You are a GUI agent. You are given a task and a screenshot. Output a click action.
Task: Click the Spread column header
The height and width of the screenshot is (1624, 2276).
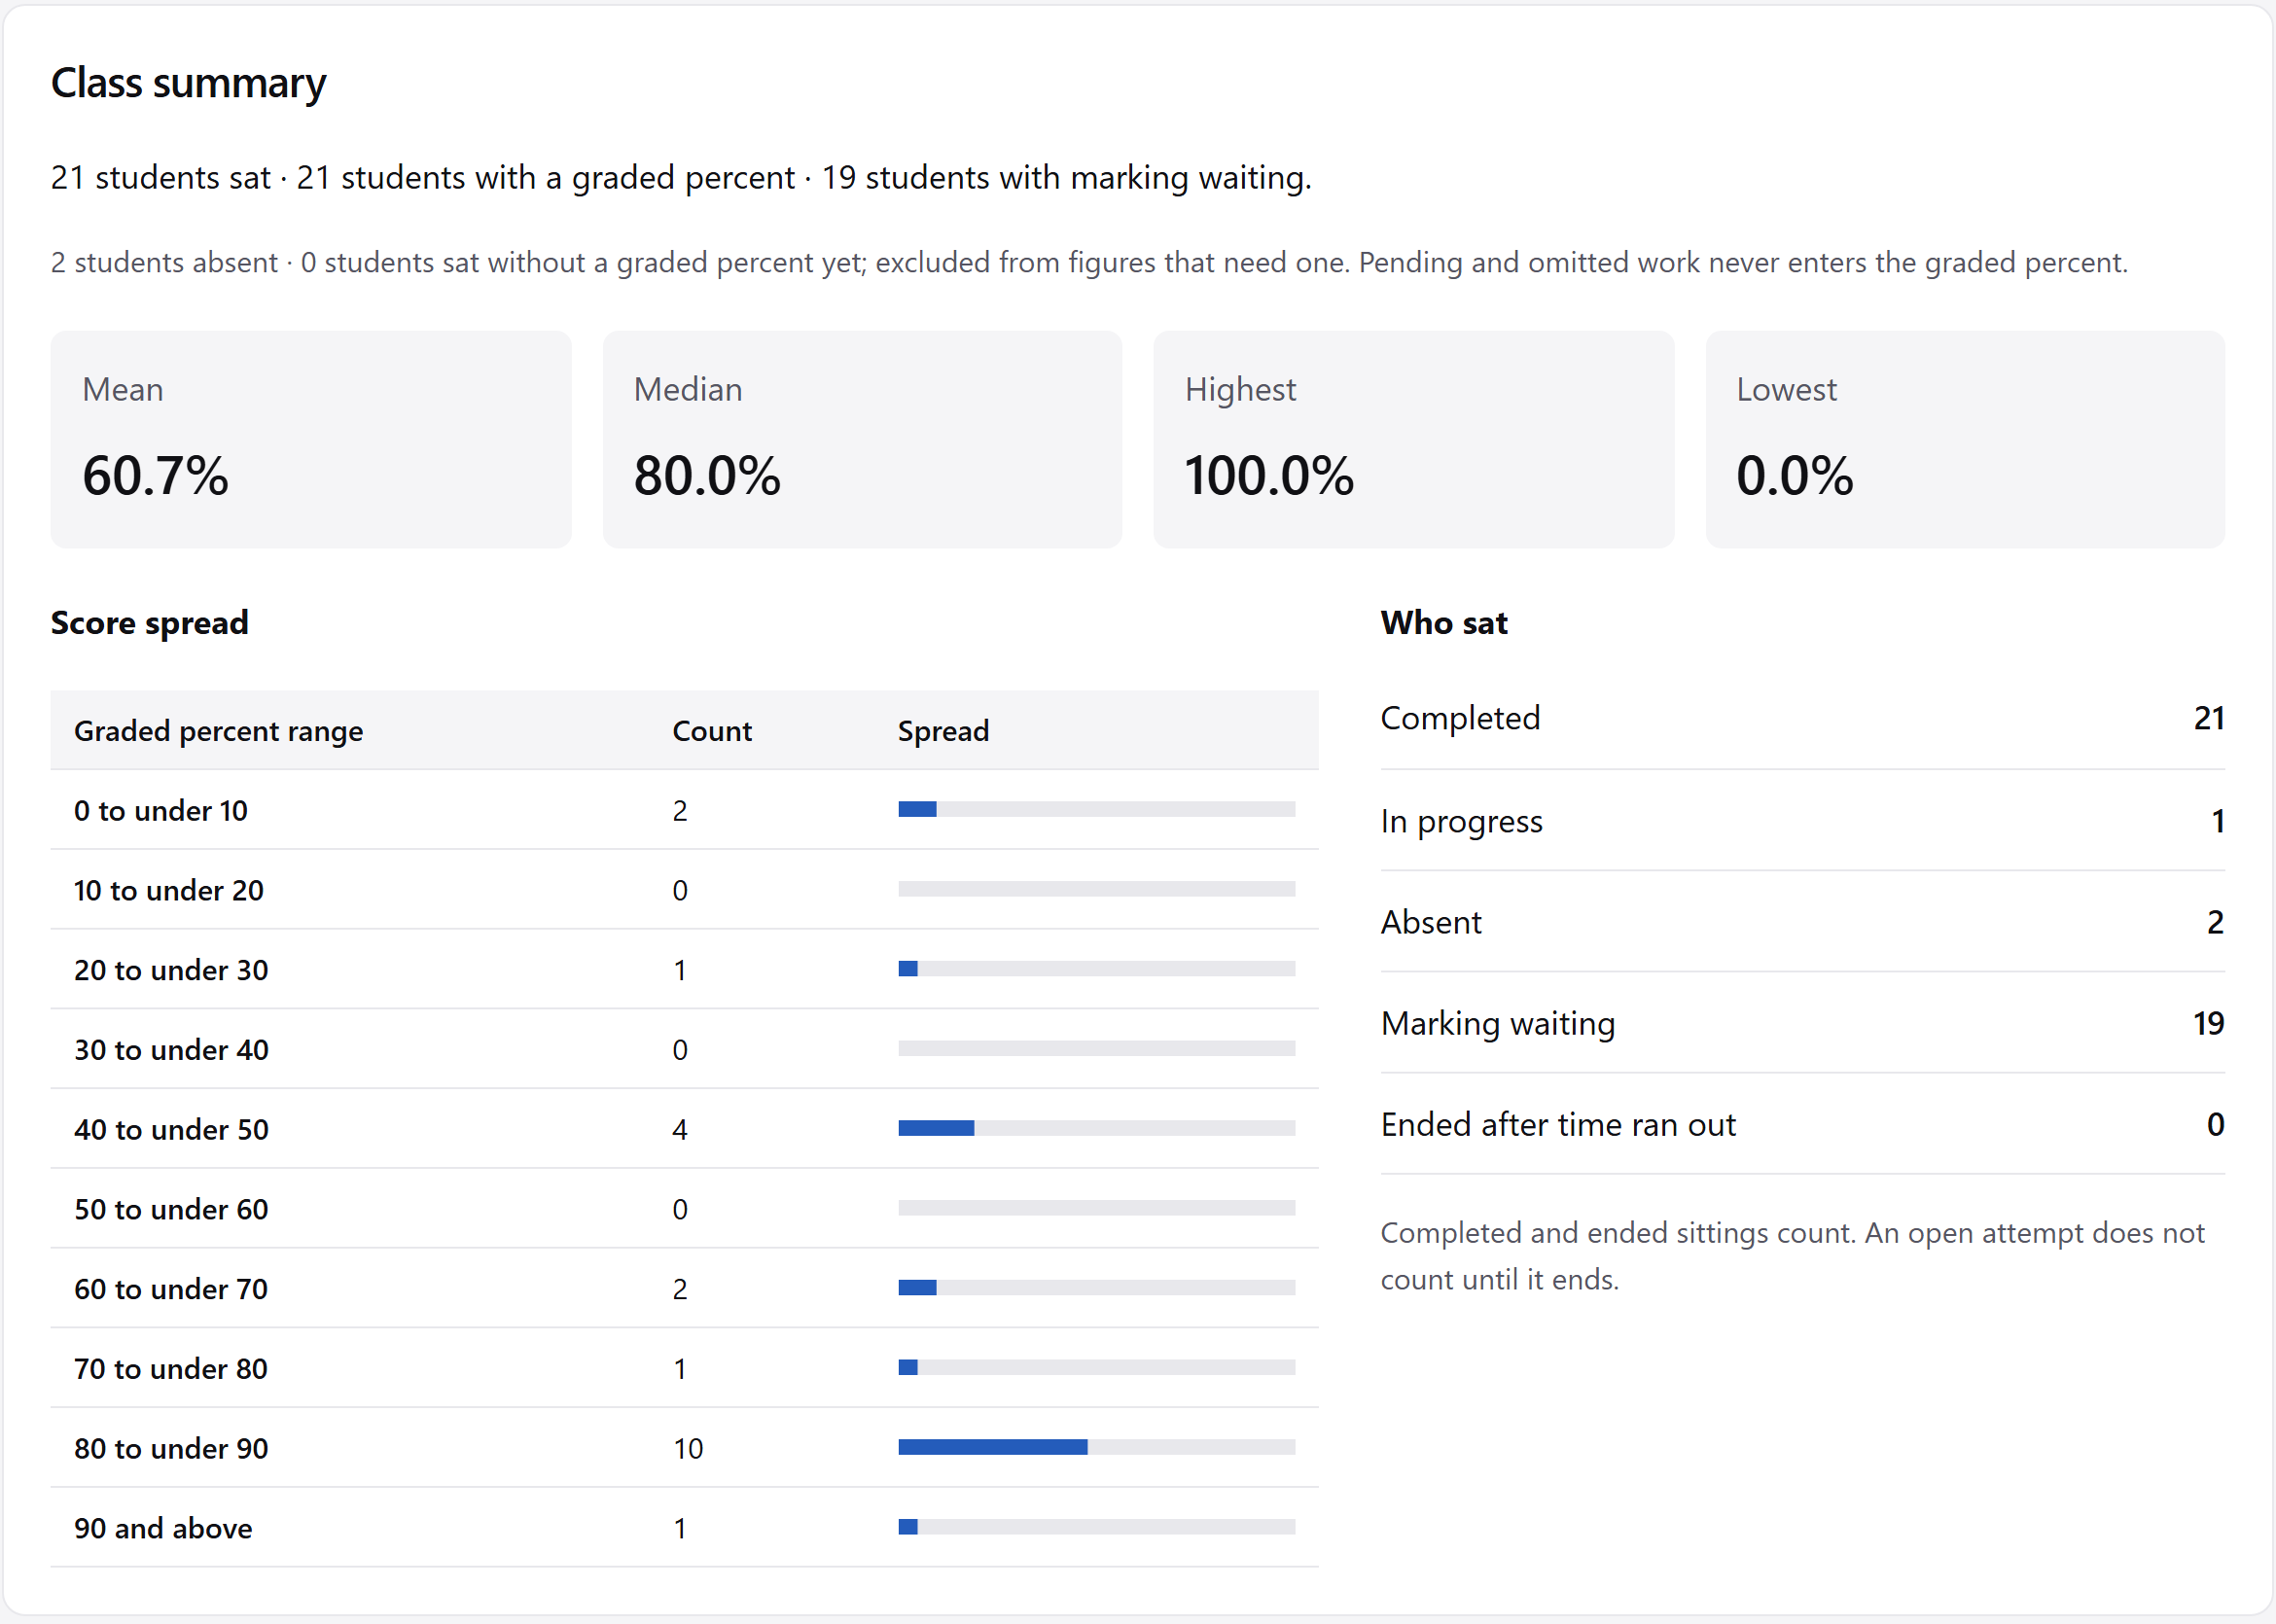(x=943, y=731)
